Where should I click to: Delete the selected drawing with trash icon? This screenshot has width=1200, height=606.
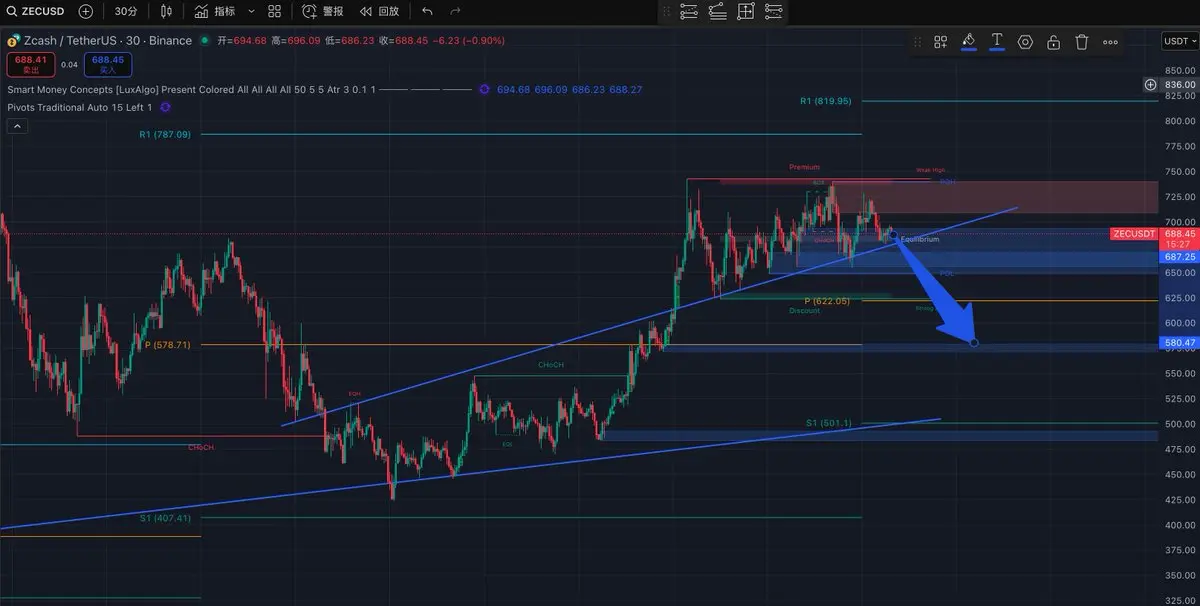tap(1081, 42)
